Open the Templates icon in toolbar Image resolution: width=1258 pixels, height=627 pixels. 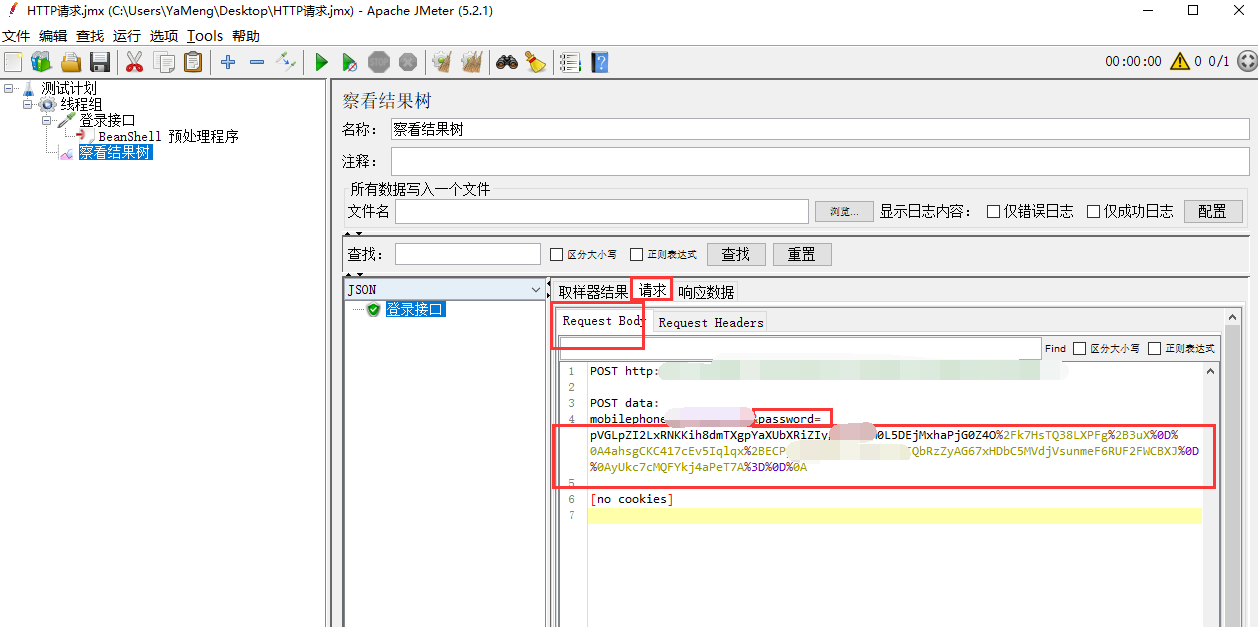click(x=41, y=62)
